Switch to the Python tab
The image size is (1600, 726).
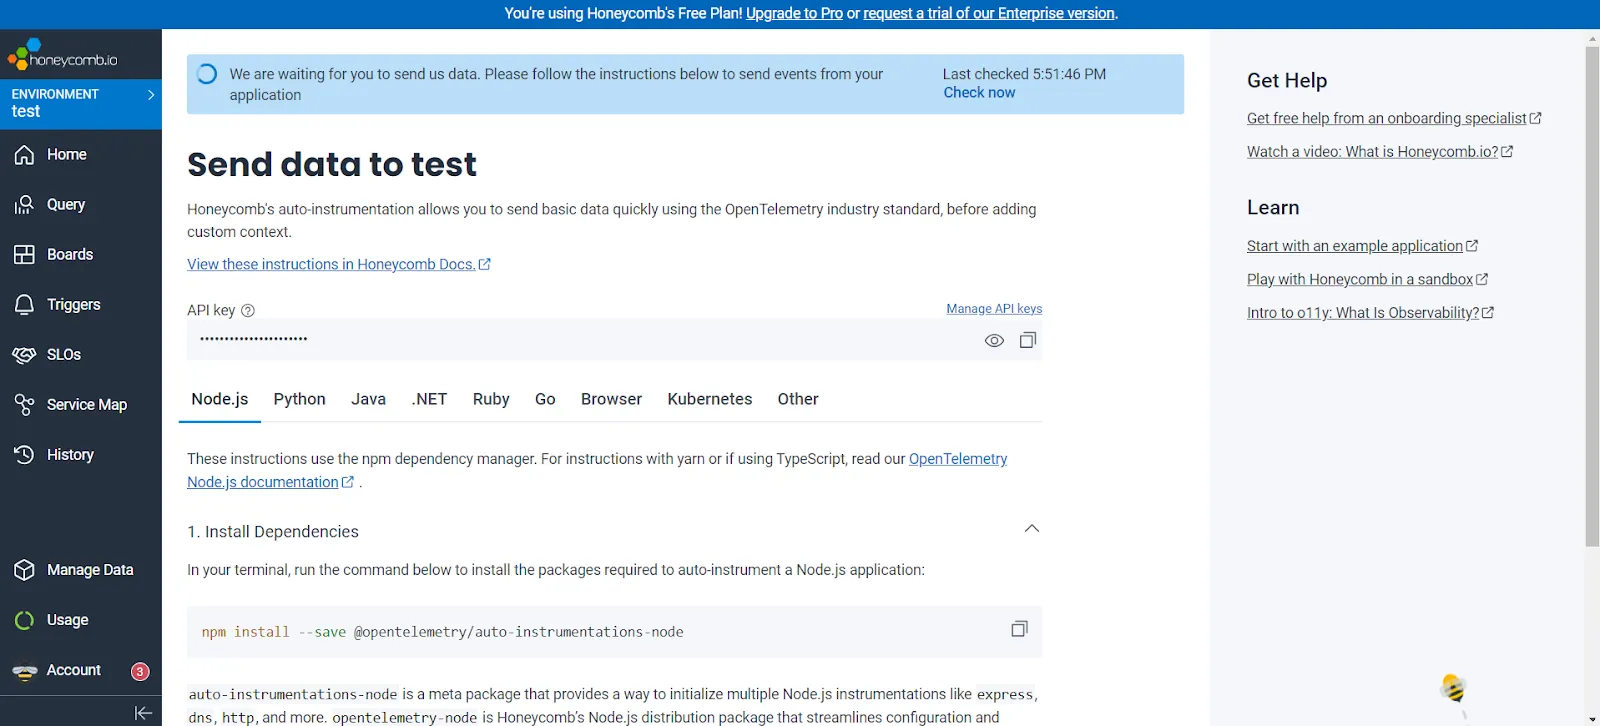coord(299,399)
